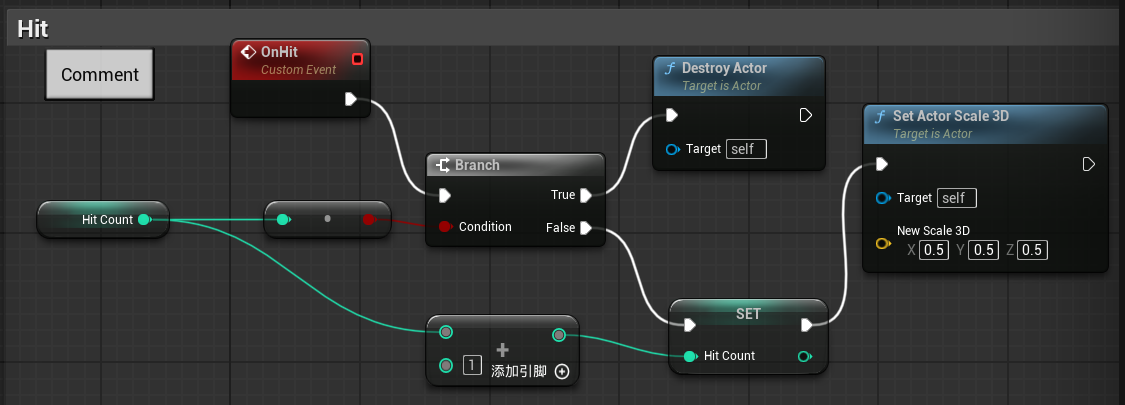Click the SET node Hit Count output pin
This screenshot has width=1125, height=405.
pyautogui.click(x=804, y=356)
